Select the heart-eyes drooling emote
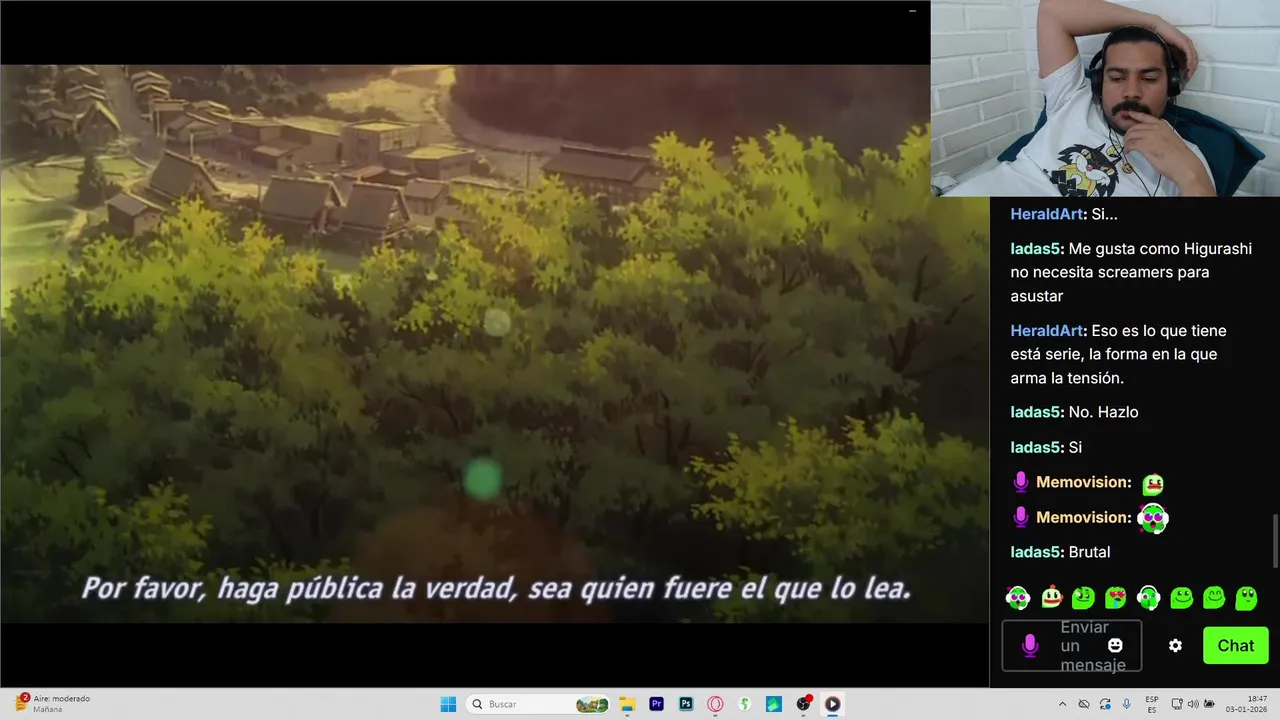Screen dimensions: 1280x720 click(x=1116, y=598)
